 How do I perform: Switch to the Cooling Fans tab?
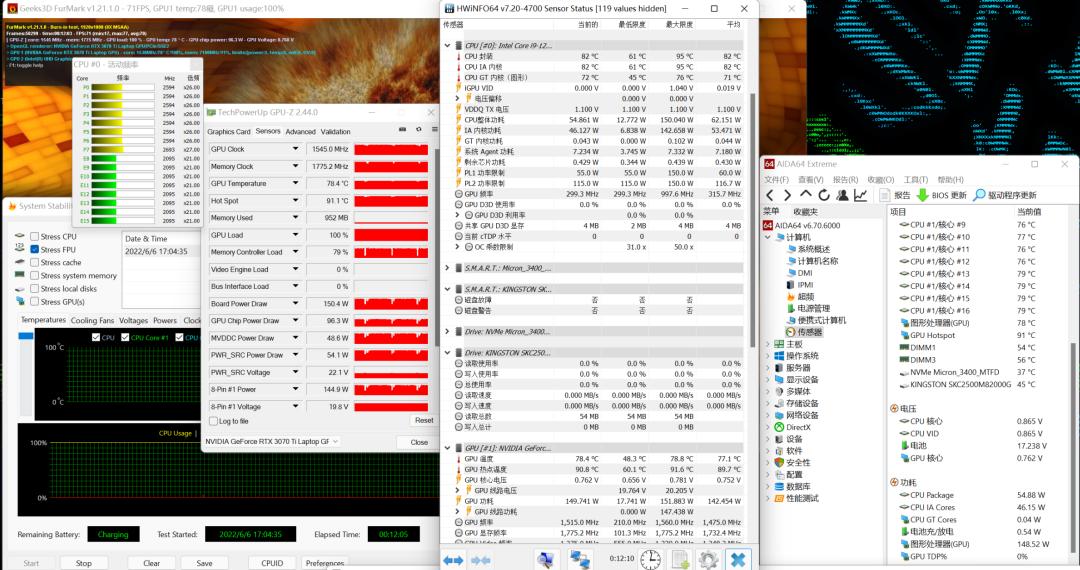pyautogui.click(x=92, y=321)
